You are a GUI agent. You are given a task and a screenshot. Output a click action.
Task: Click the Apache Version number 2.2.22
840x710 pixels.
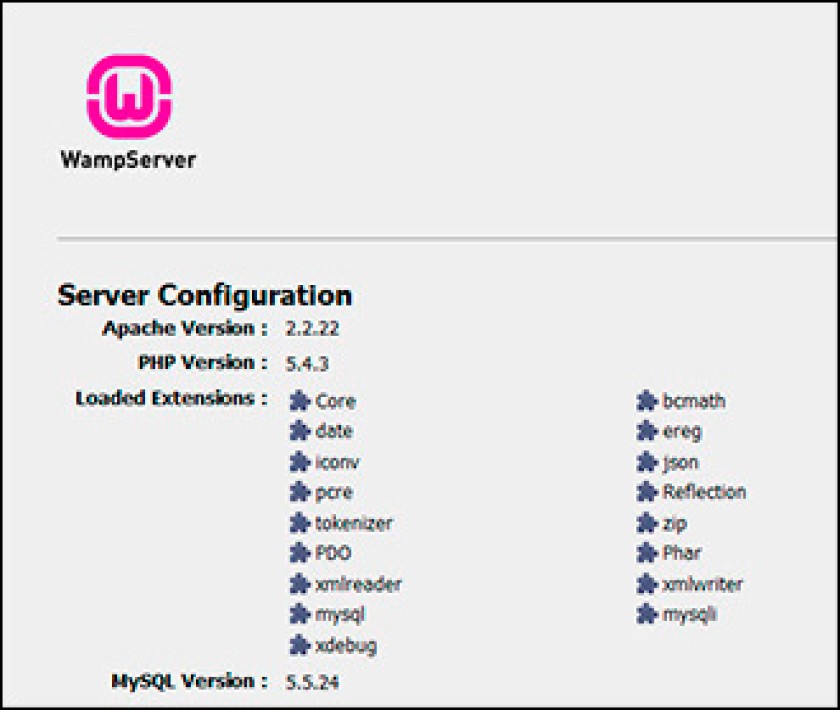312,328
